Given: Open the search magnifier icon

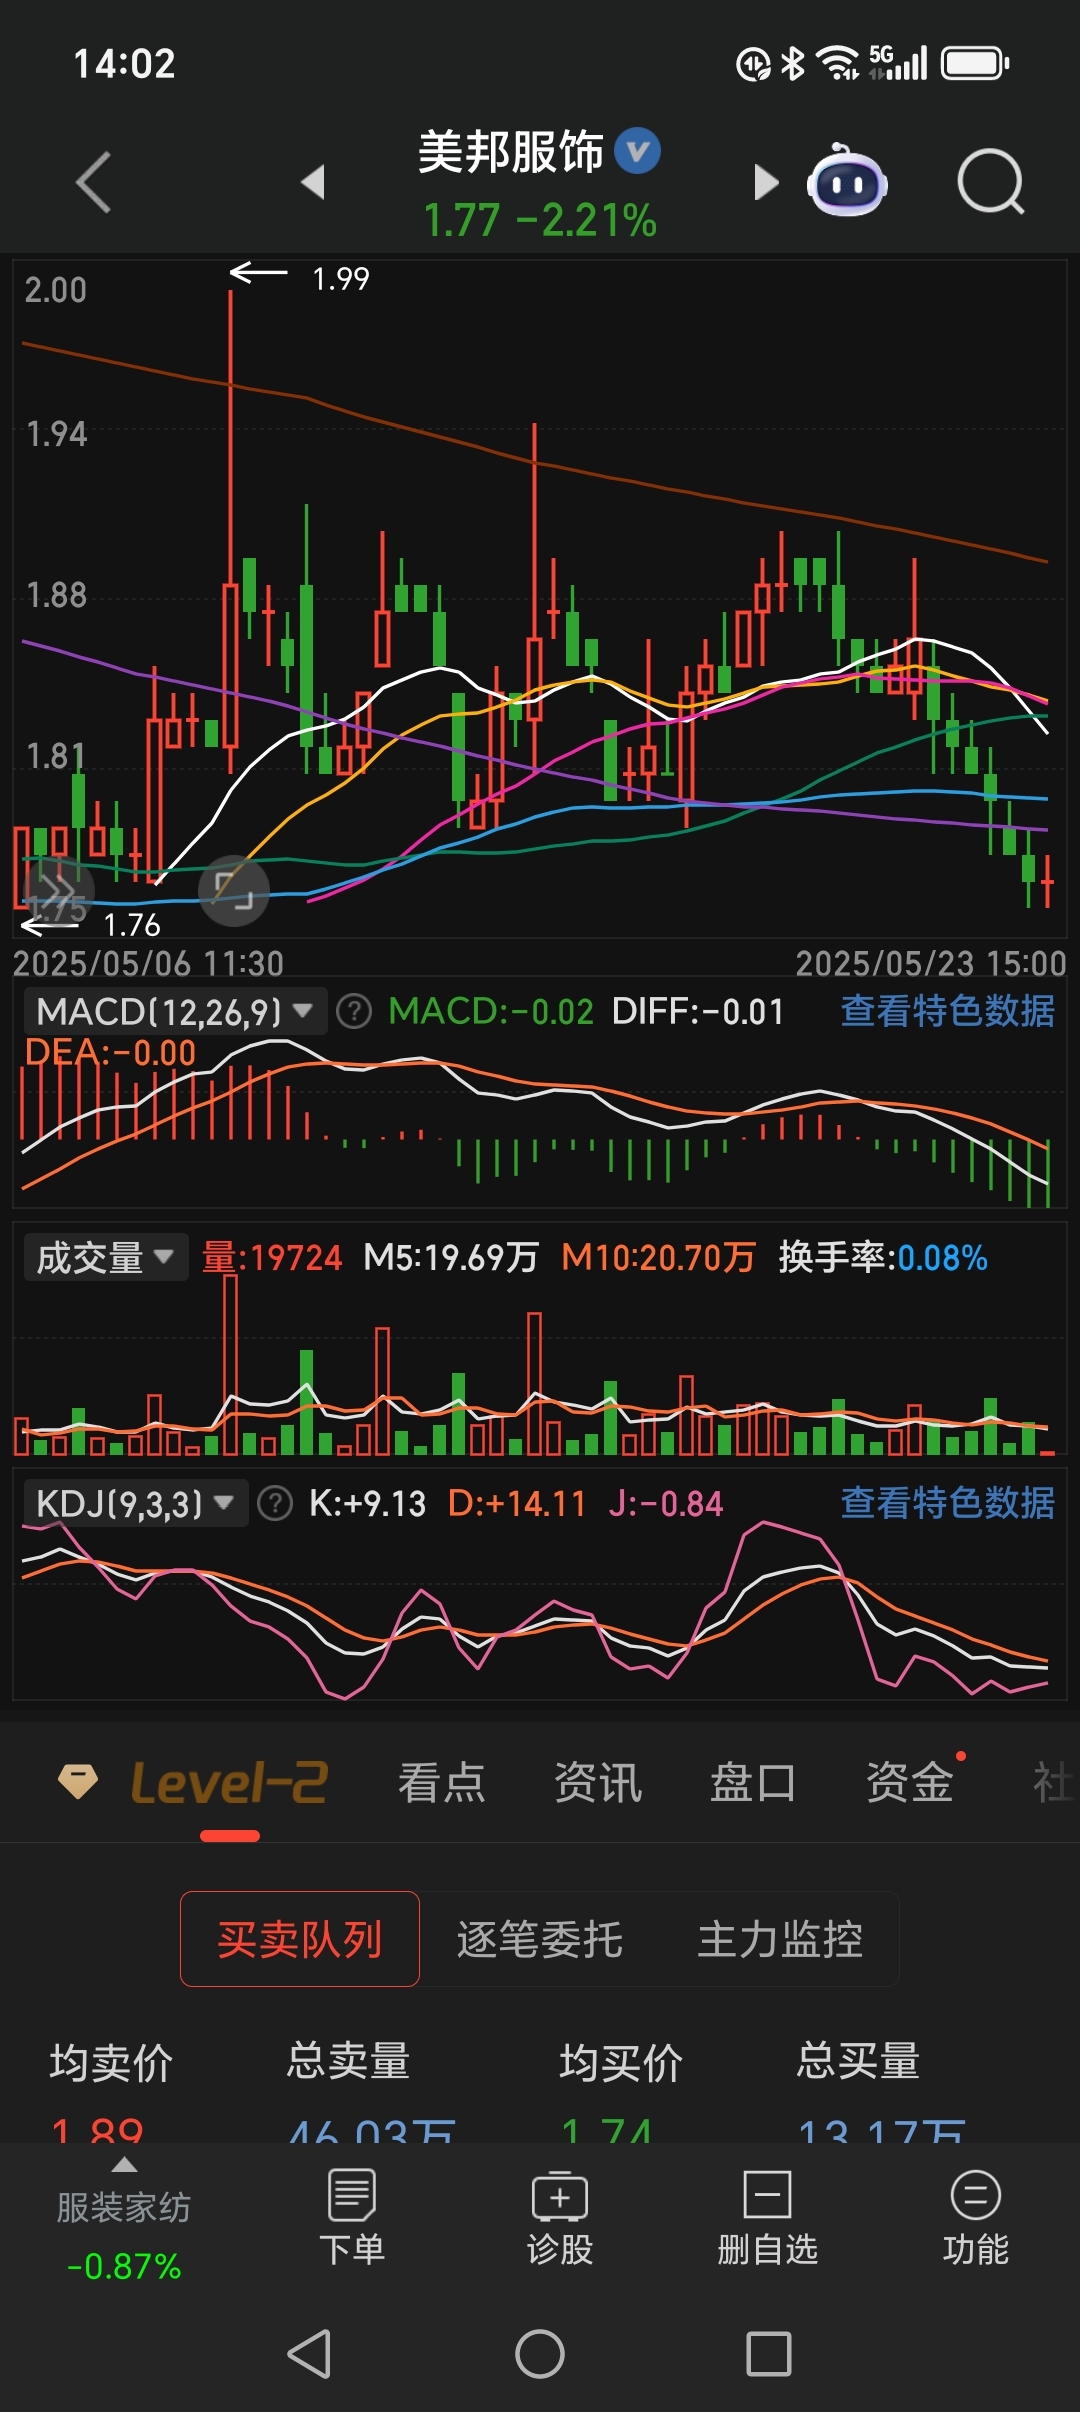Looking at the screenshot, I should coord(991,182).
